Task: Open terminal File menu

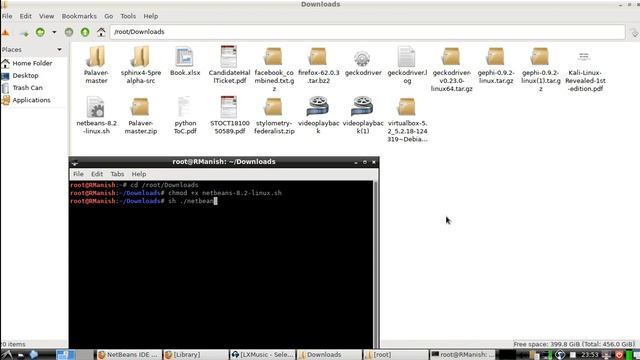Action: click(x=78, y=174)
